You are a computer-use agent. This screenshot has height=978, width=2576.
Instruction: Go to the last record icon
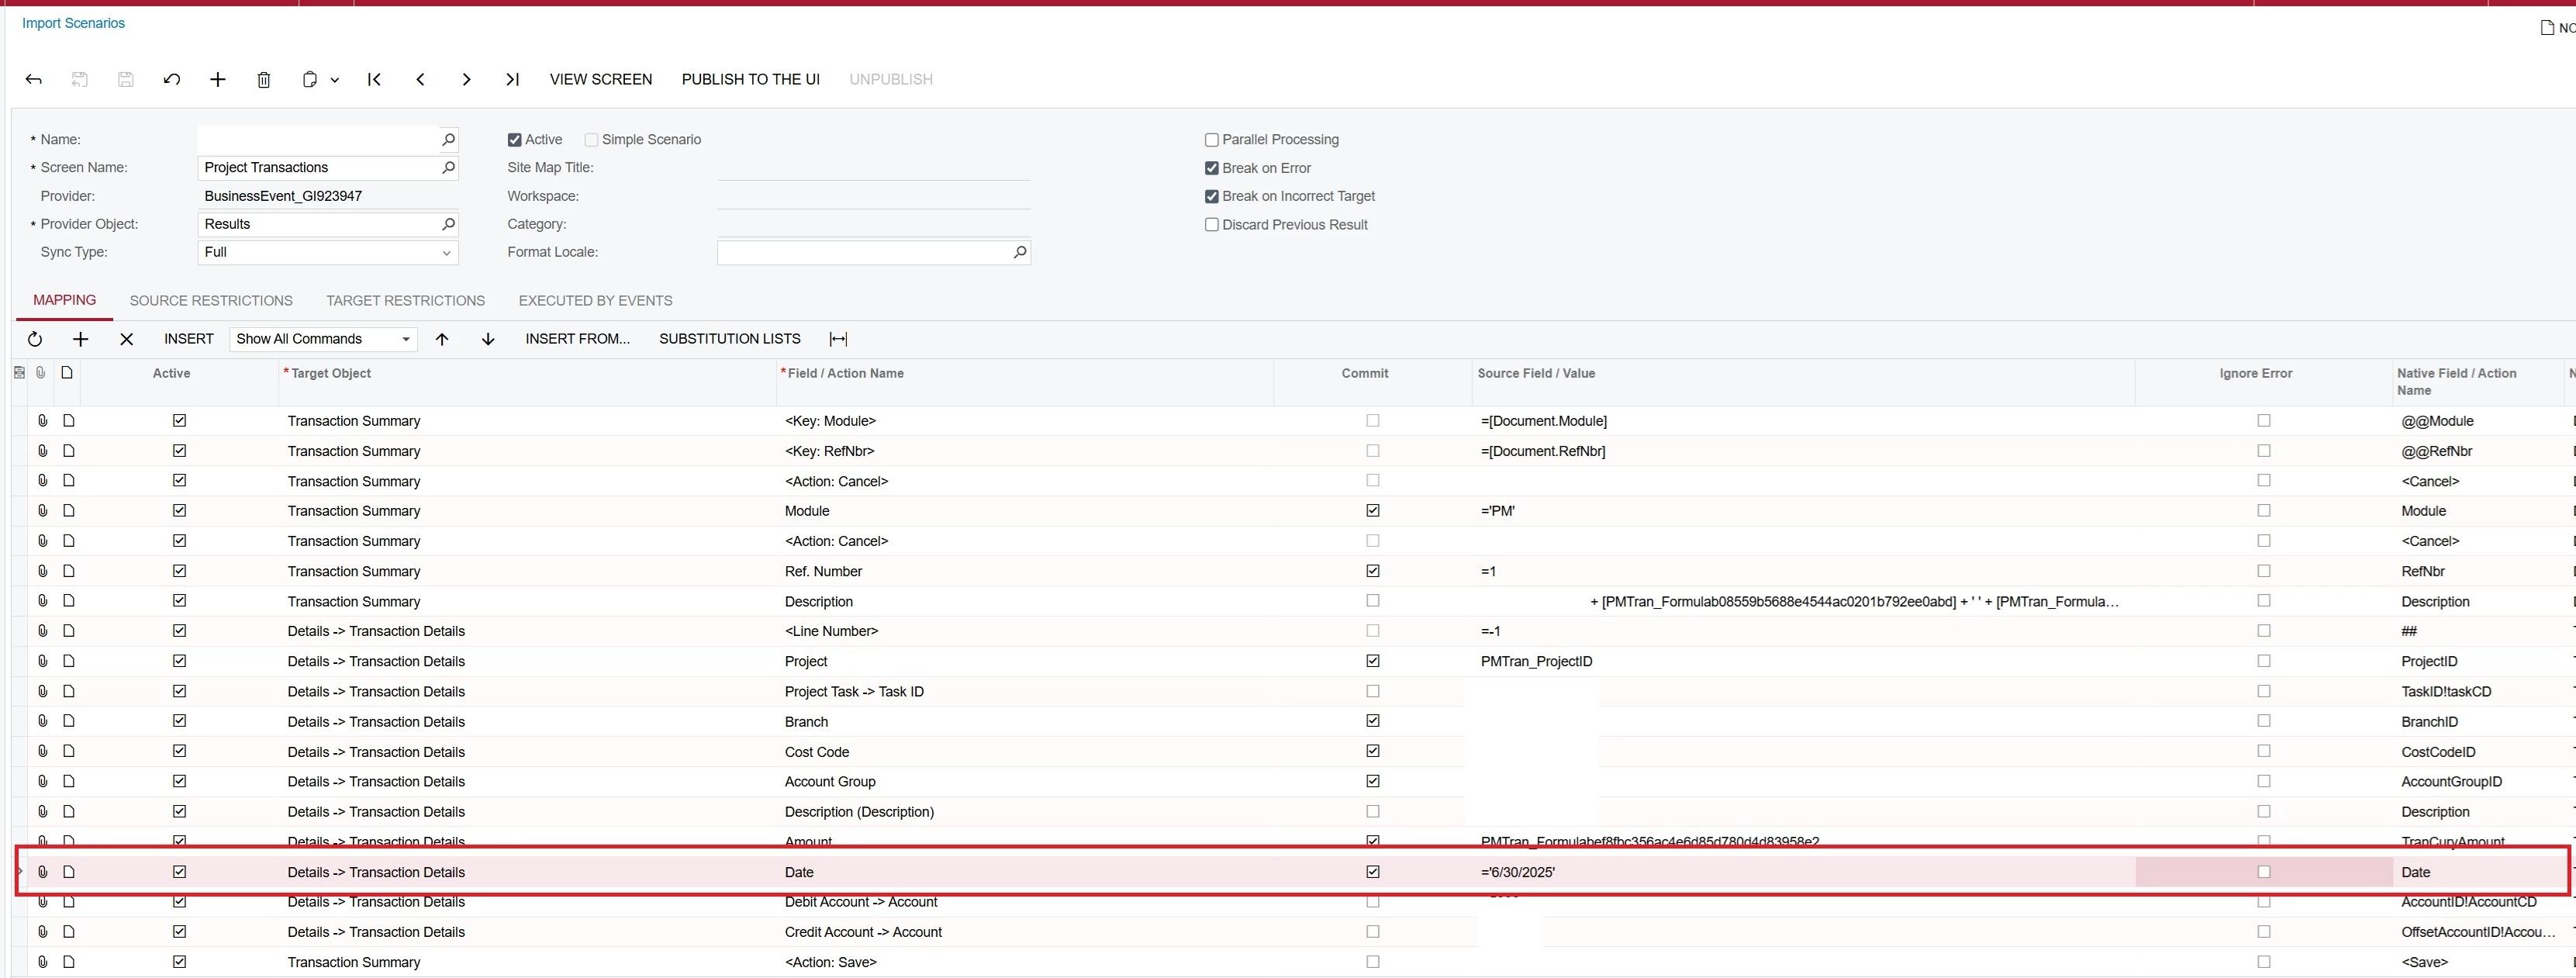point(512,79)
